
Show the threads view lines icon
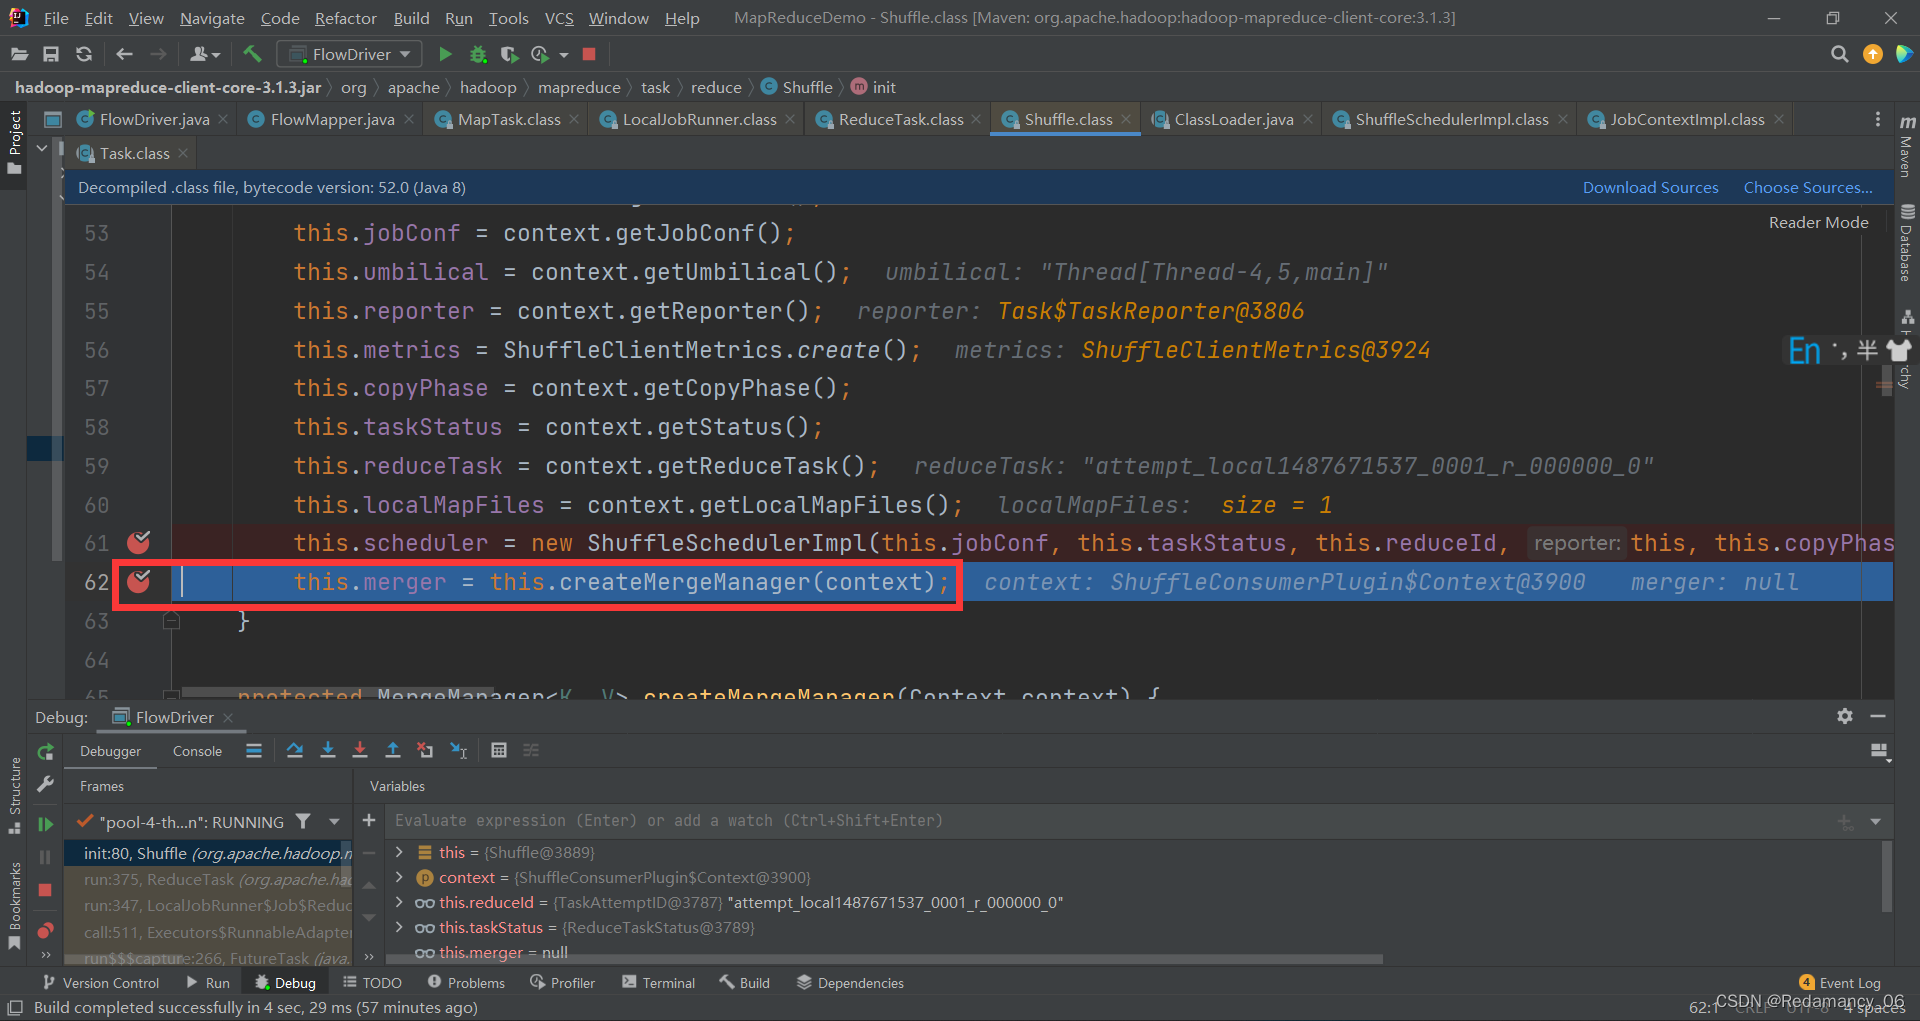(254, 750)
